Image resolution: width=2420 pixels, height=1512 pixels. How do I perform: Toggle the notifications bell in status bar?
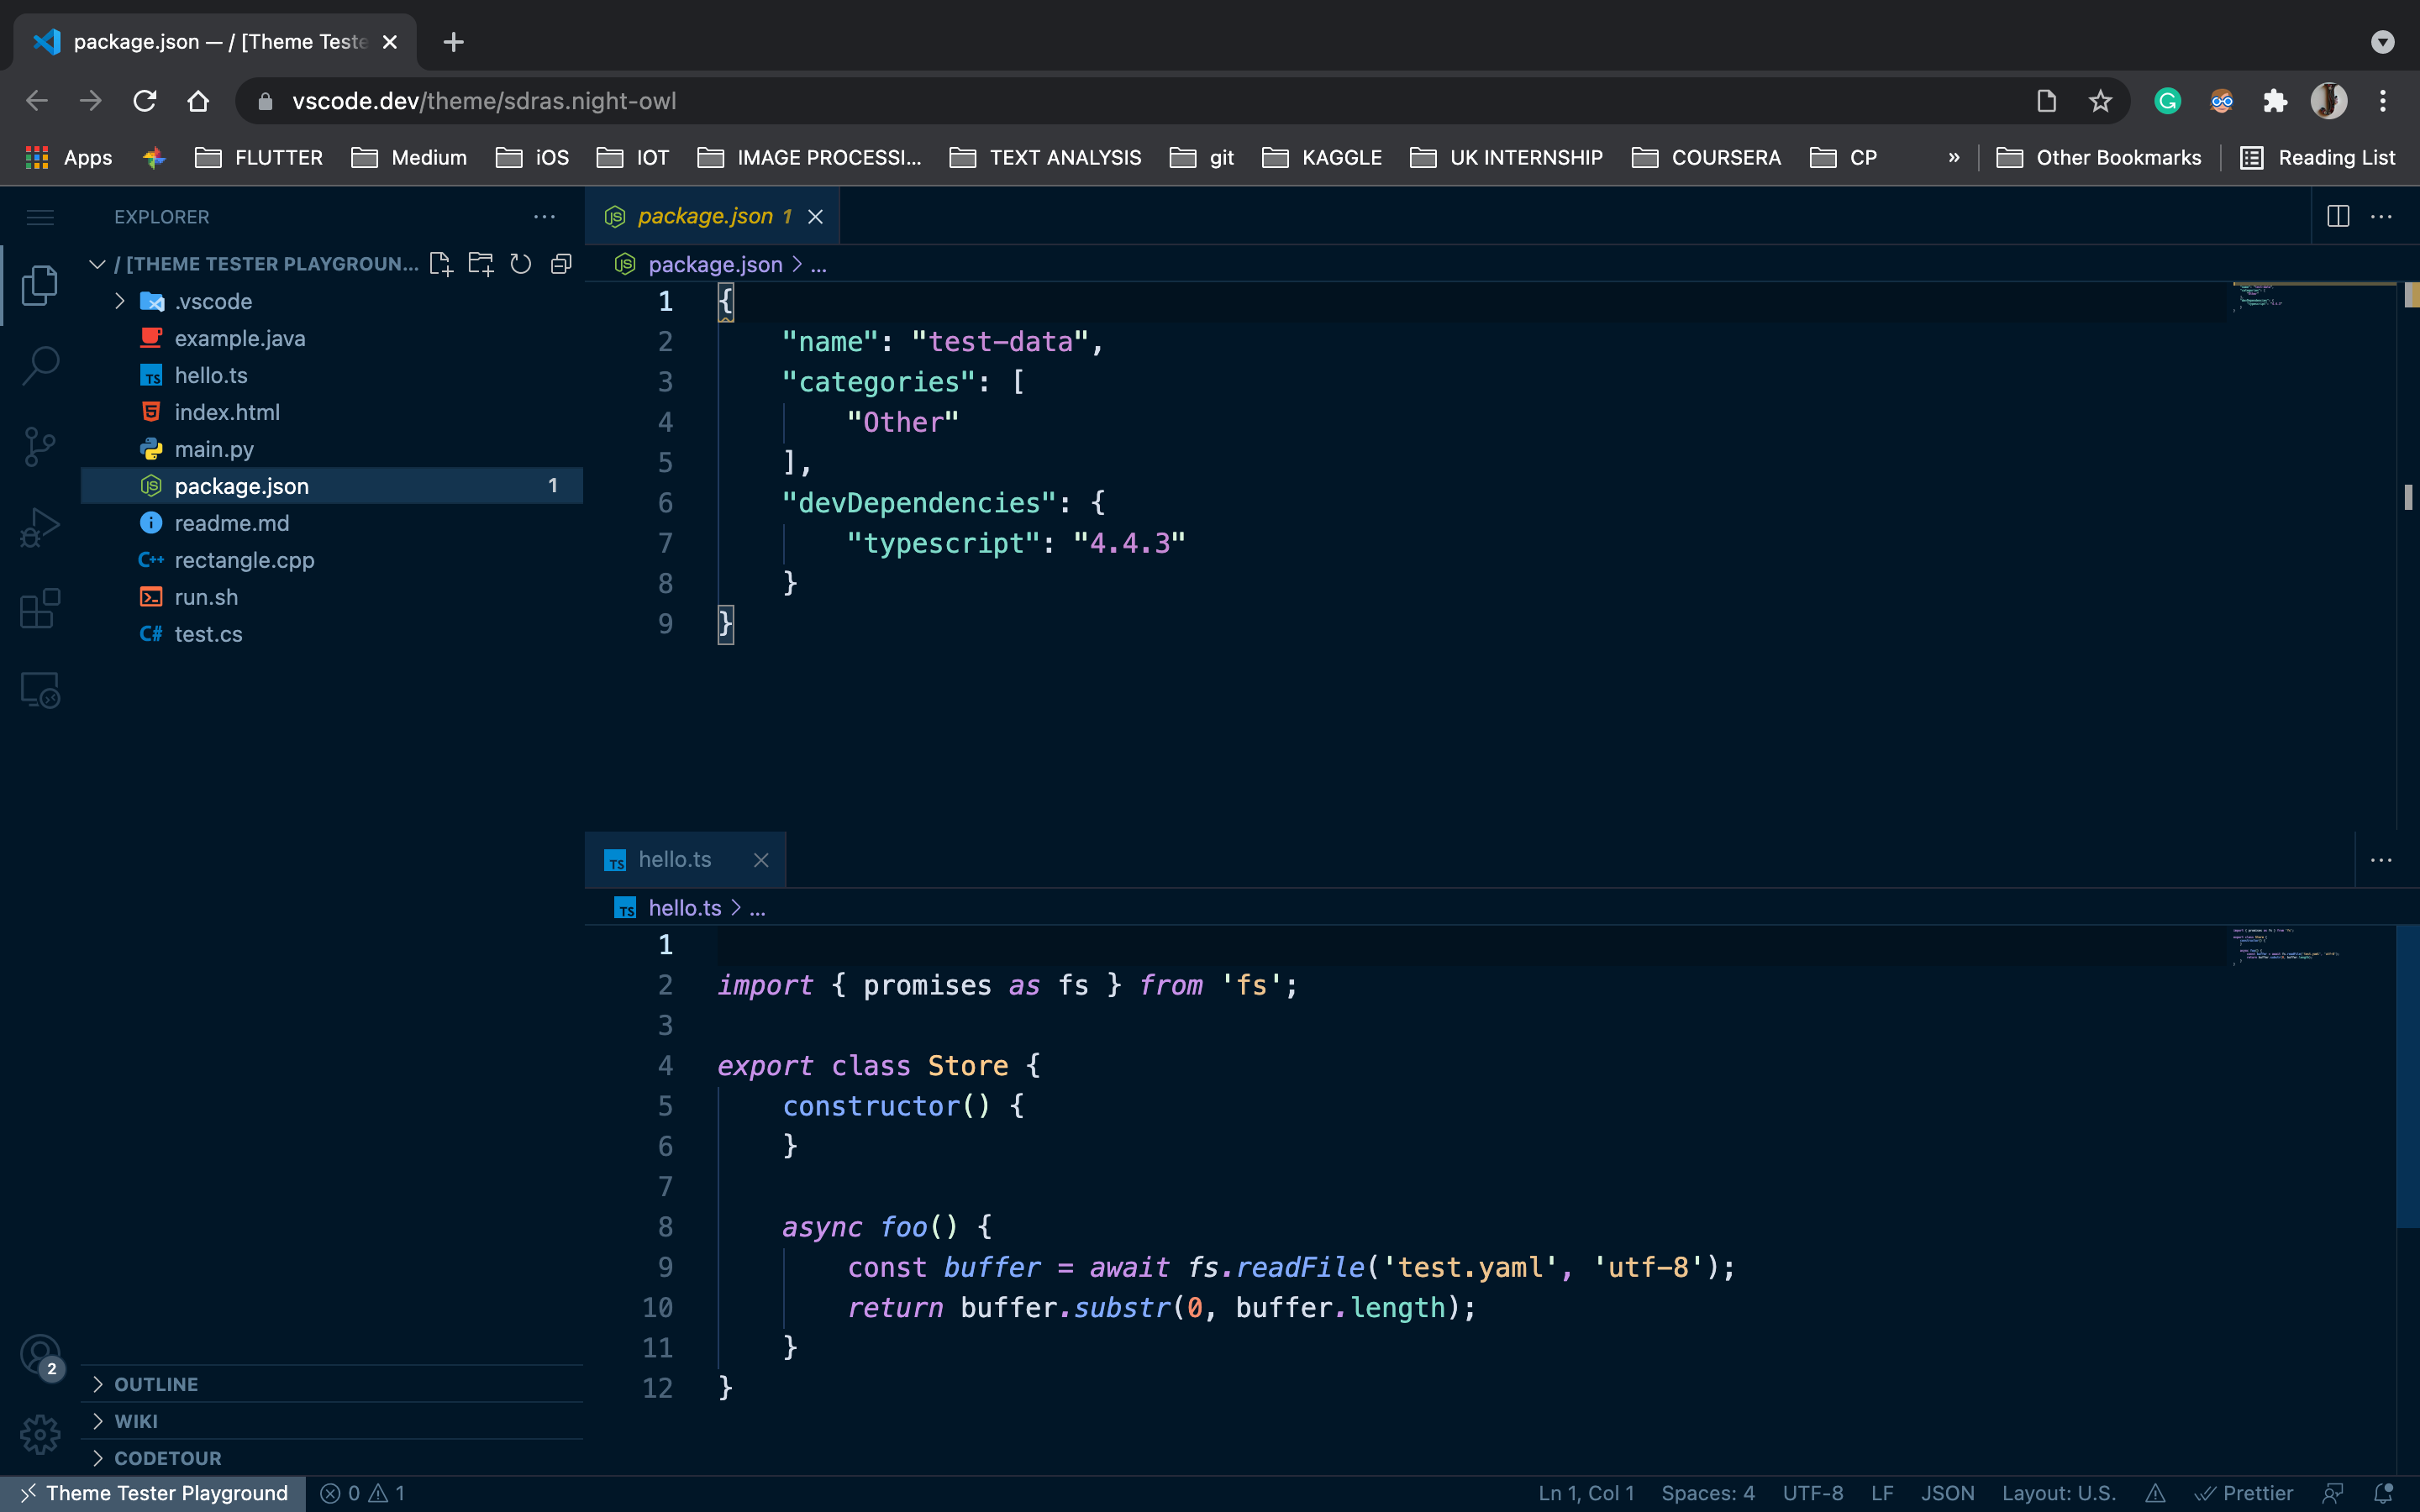coord(2384,1493)
